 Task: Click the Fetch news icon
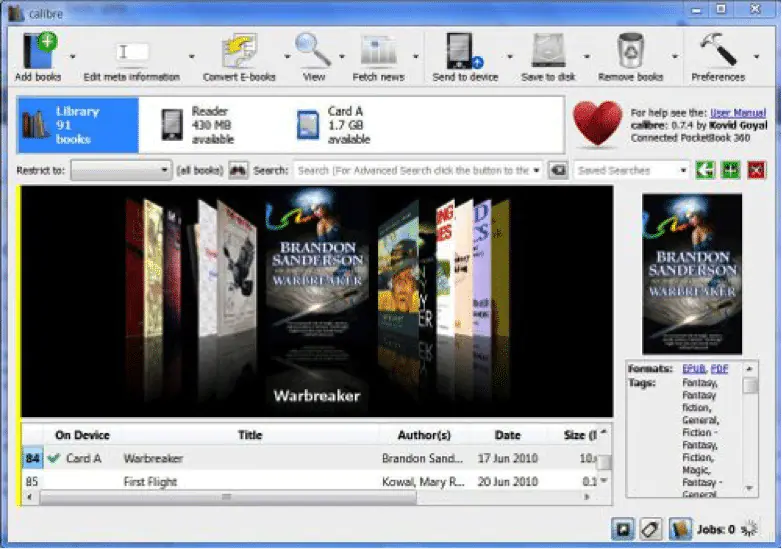tap(379, 51)
